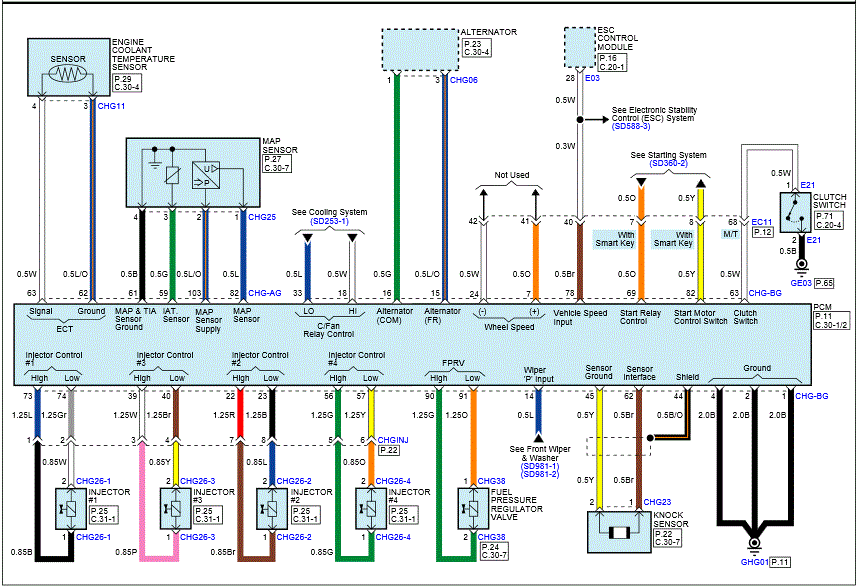Click the engine coolant temperature sensor symbol
Viewport: 857px width, 587px height.
(69, 72)
